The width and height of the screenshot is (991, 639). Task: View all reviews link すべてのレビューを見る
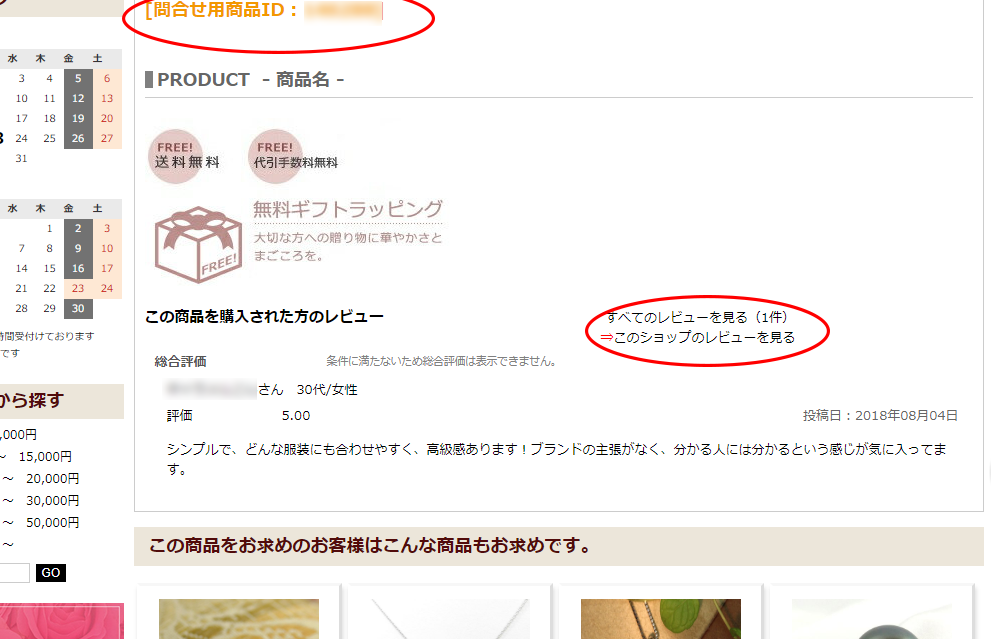coord(696,317)
